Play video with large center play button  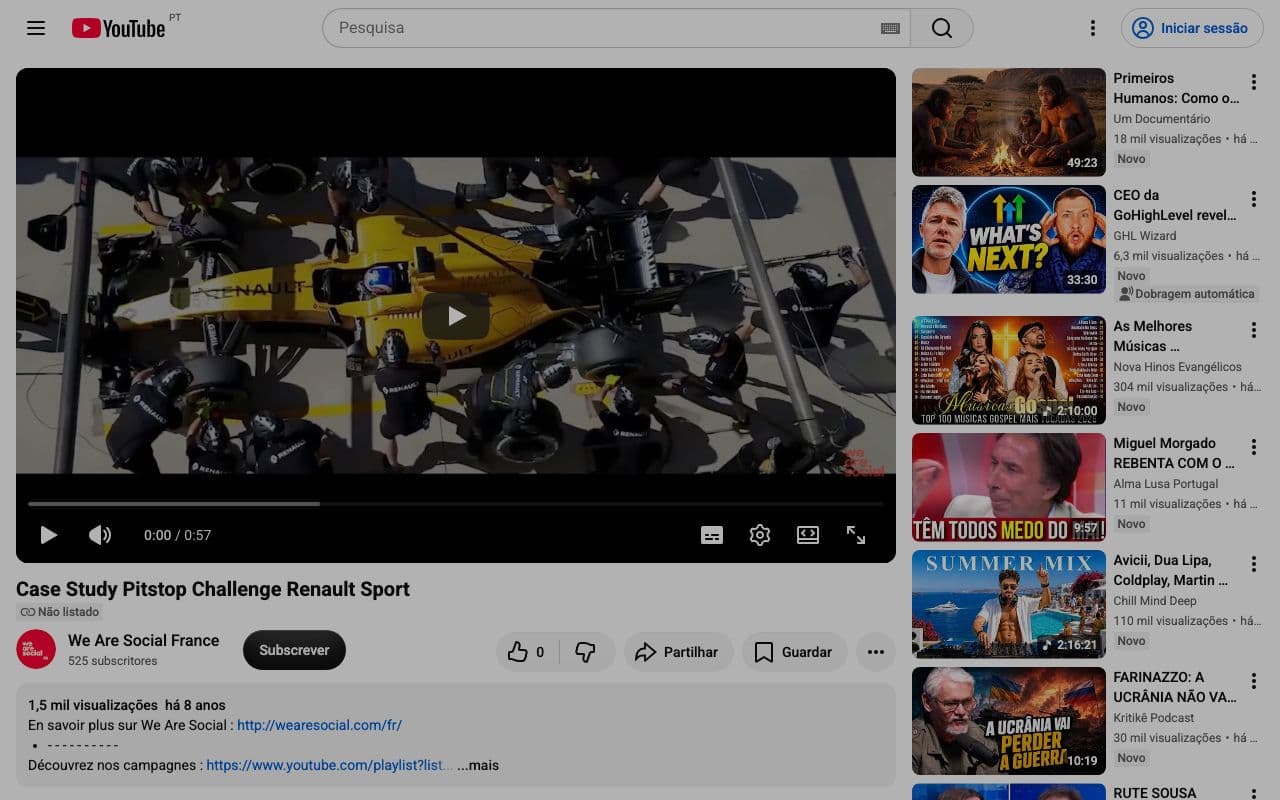tap(456, 316)
